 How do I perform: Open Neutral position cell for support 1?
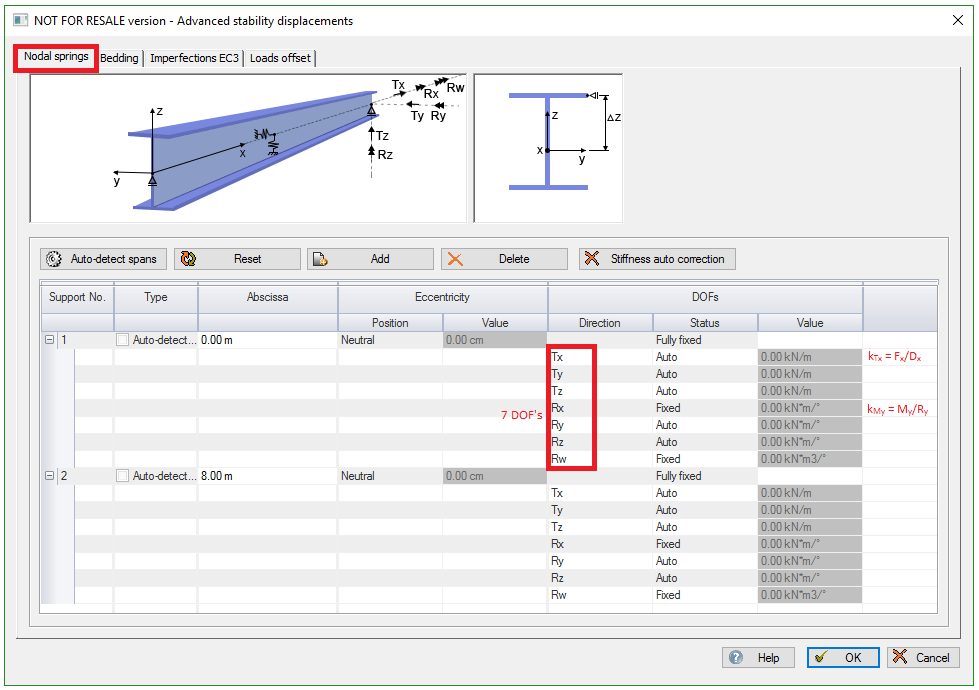pos(390,340)
